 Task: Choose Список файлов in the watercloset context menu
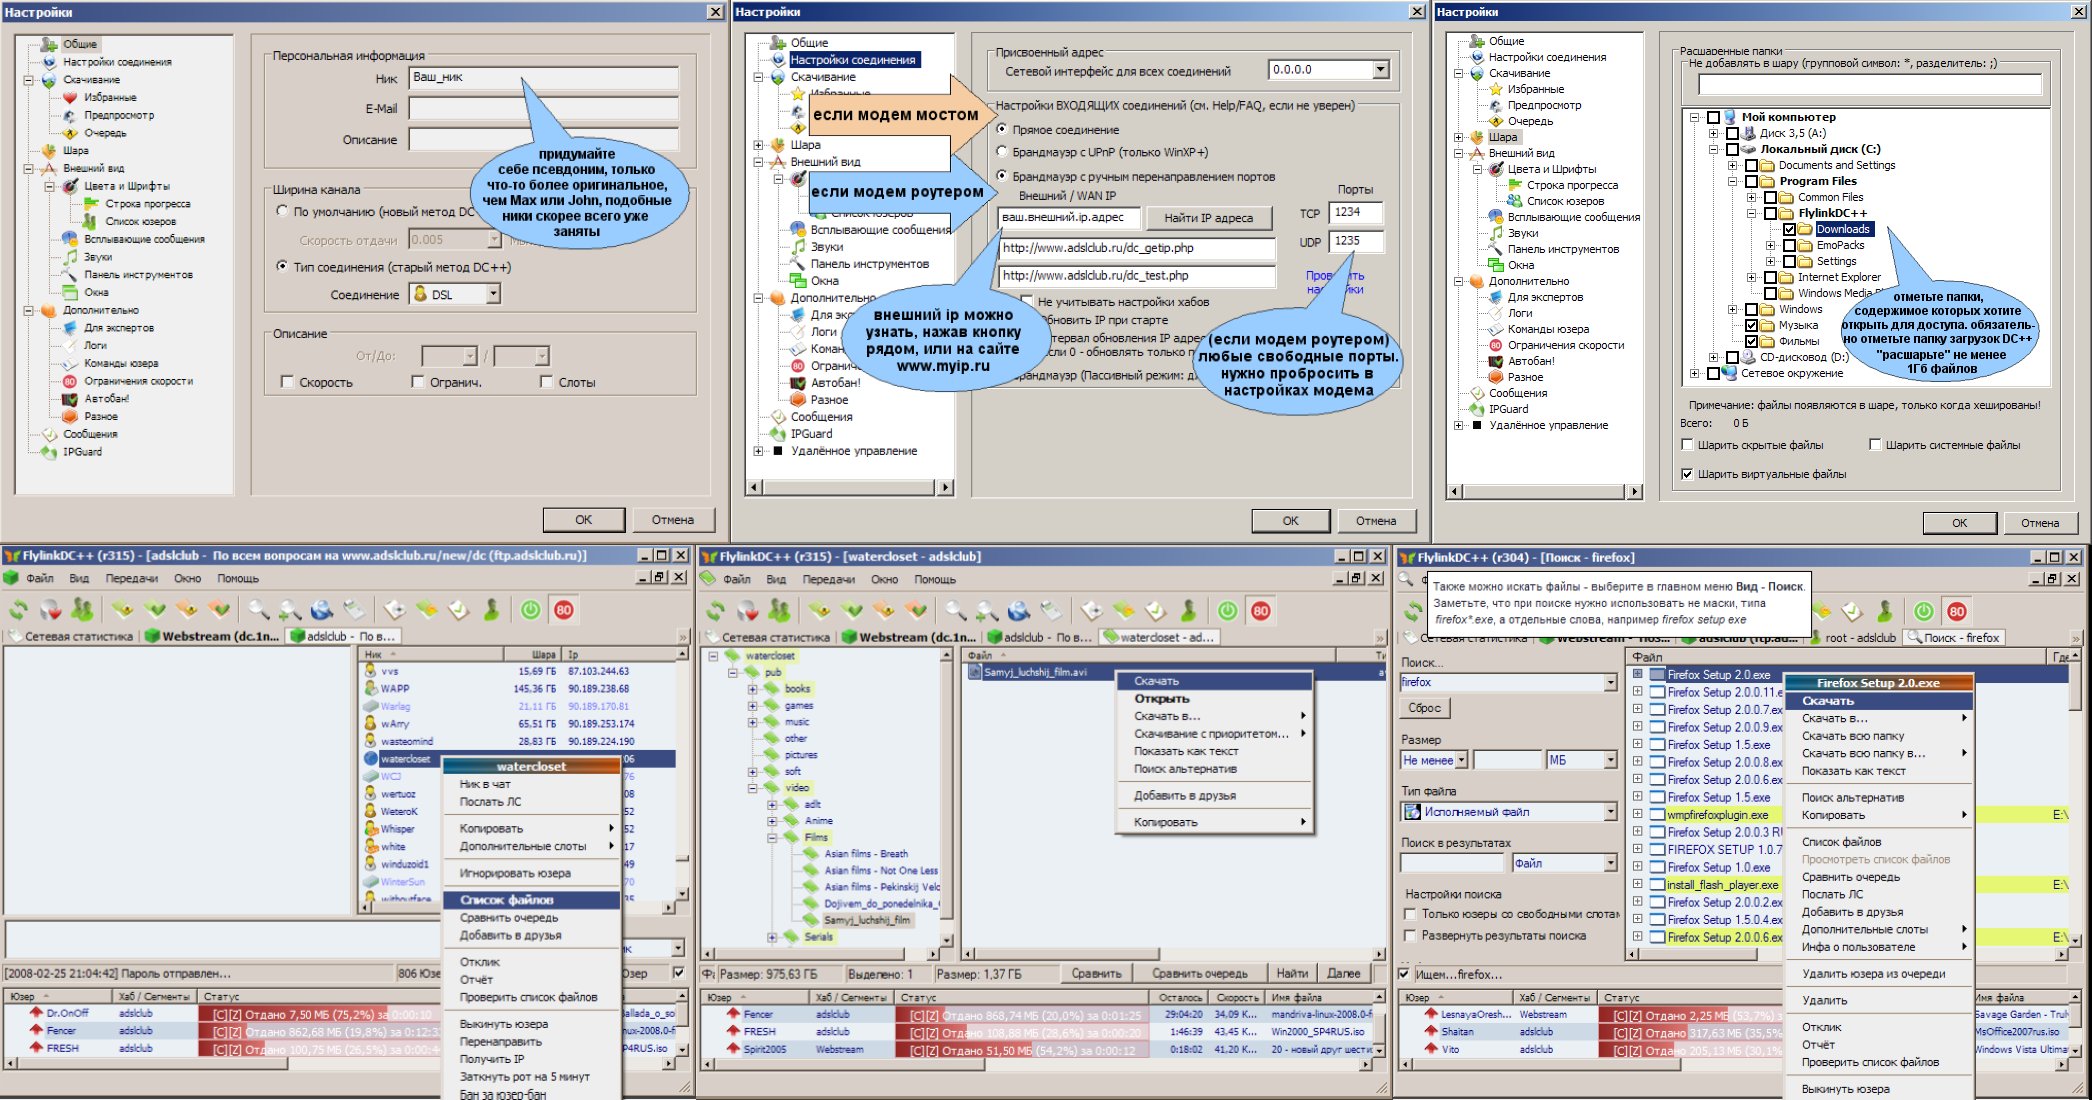508,900
